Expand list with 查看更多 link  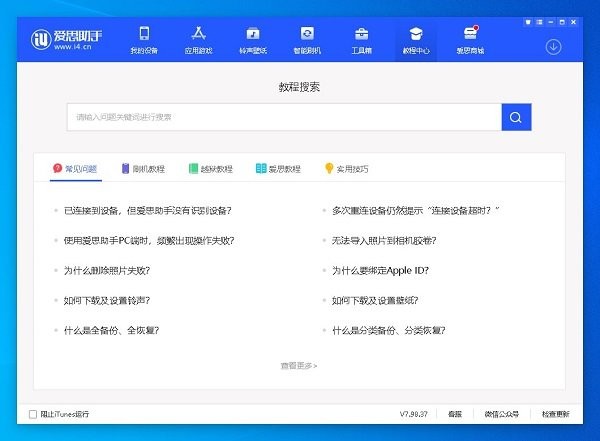(299, 366)
